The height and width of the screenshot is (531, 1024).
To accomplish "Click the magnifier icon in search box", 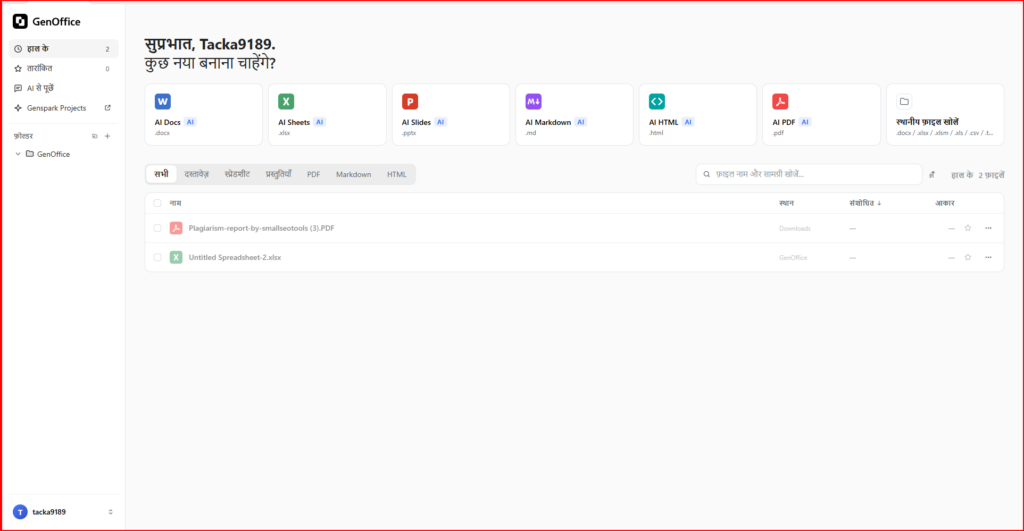I will (707, 174).
